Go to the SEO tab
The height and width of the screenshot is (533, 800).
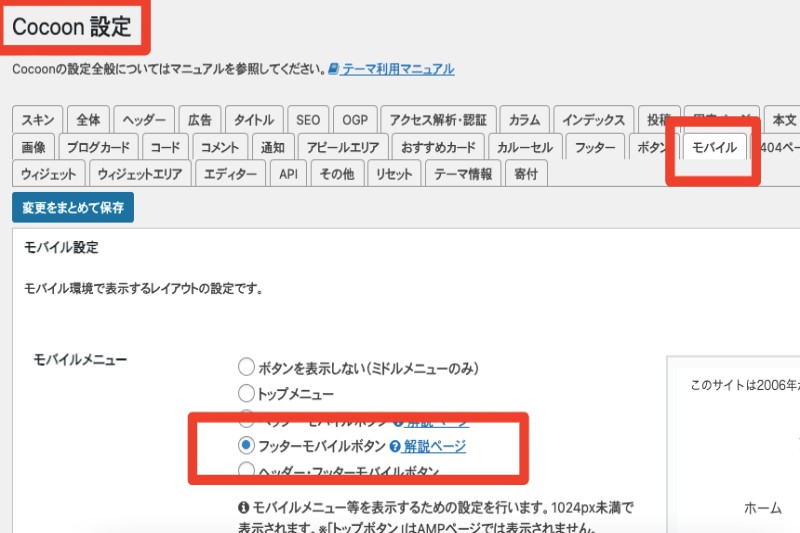point(307,119)
